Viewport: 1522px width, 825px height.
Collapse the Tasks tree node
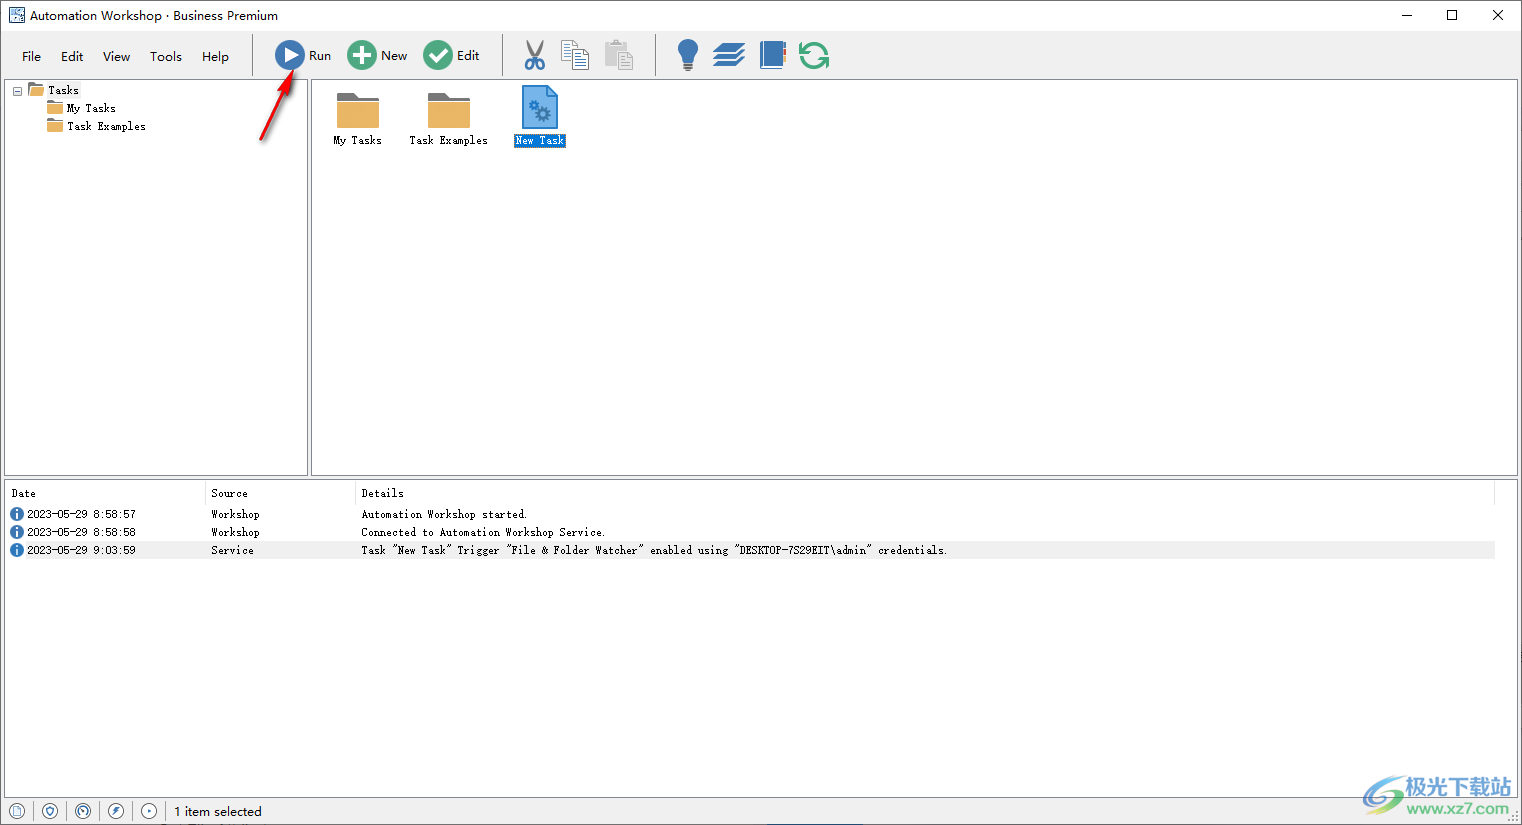(17, 91)
